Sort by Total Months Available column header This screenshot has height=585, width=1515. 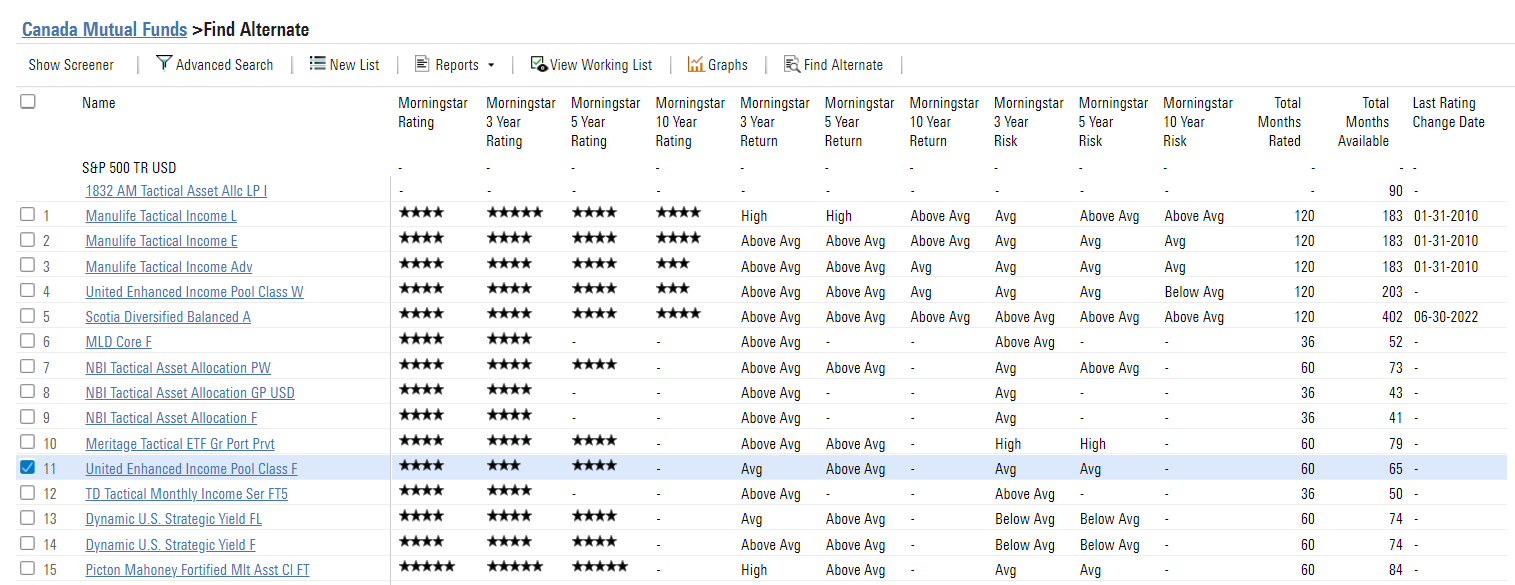(1367, 121)
